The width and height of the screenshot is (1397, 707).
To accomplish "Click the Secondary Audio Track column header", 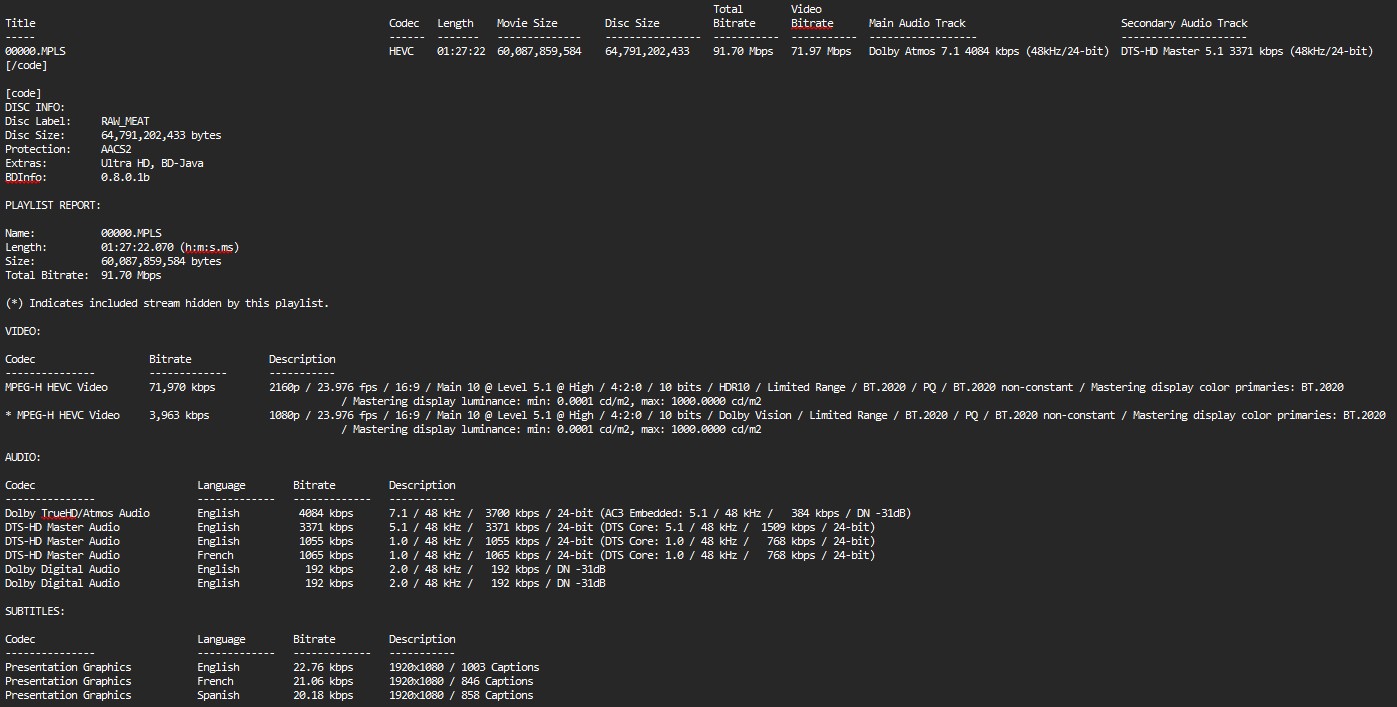I will pos(1184,23).
